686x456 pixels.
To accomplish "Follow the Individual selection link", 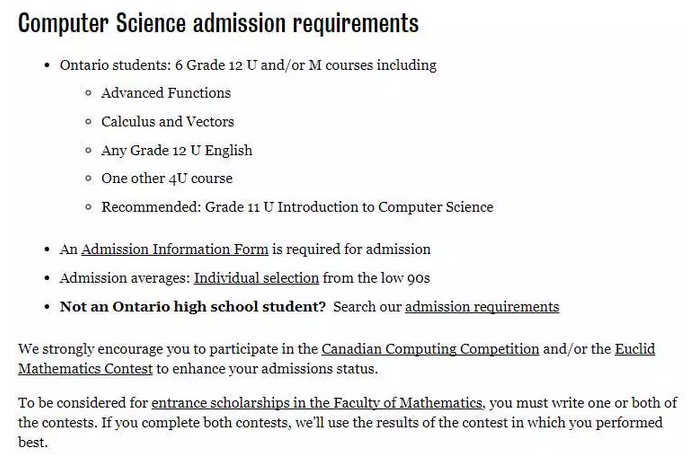I will coord(256,278).
